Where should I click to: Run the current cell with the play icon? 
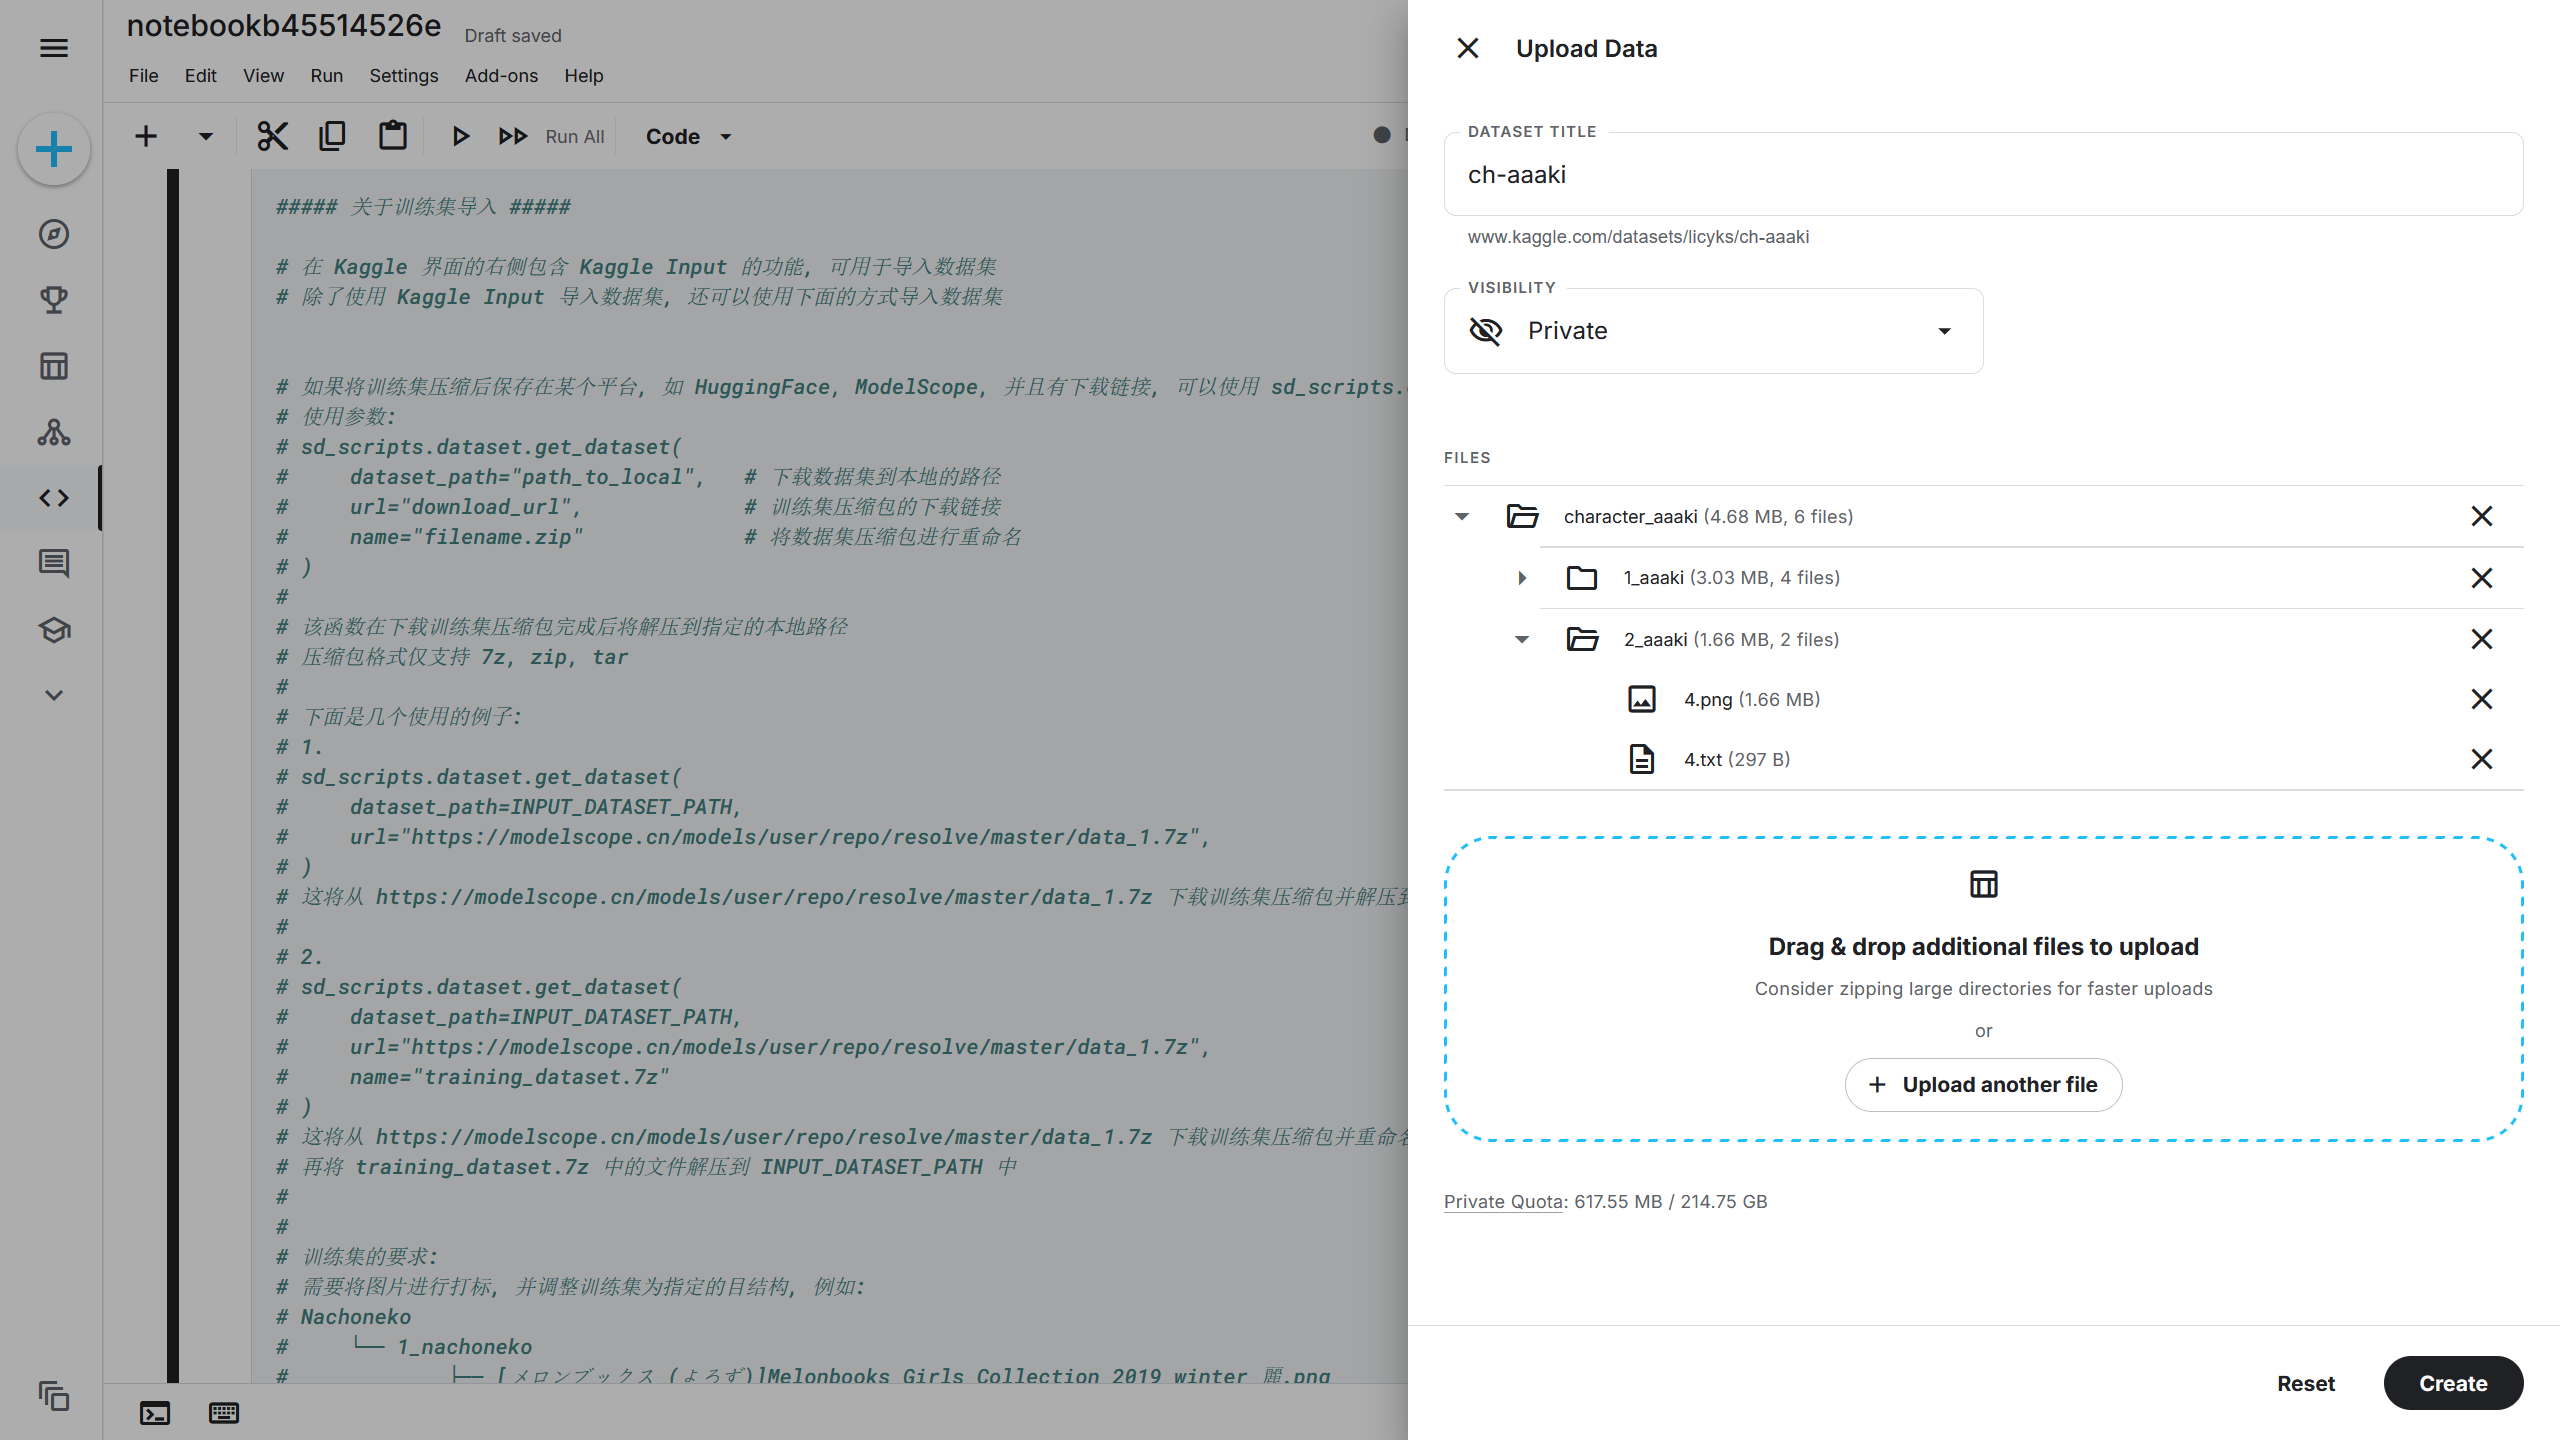tap(460, 136)
